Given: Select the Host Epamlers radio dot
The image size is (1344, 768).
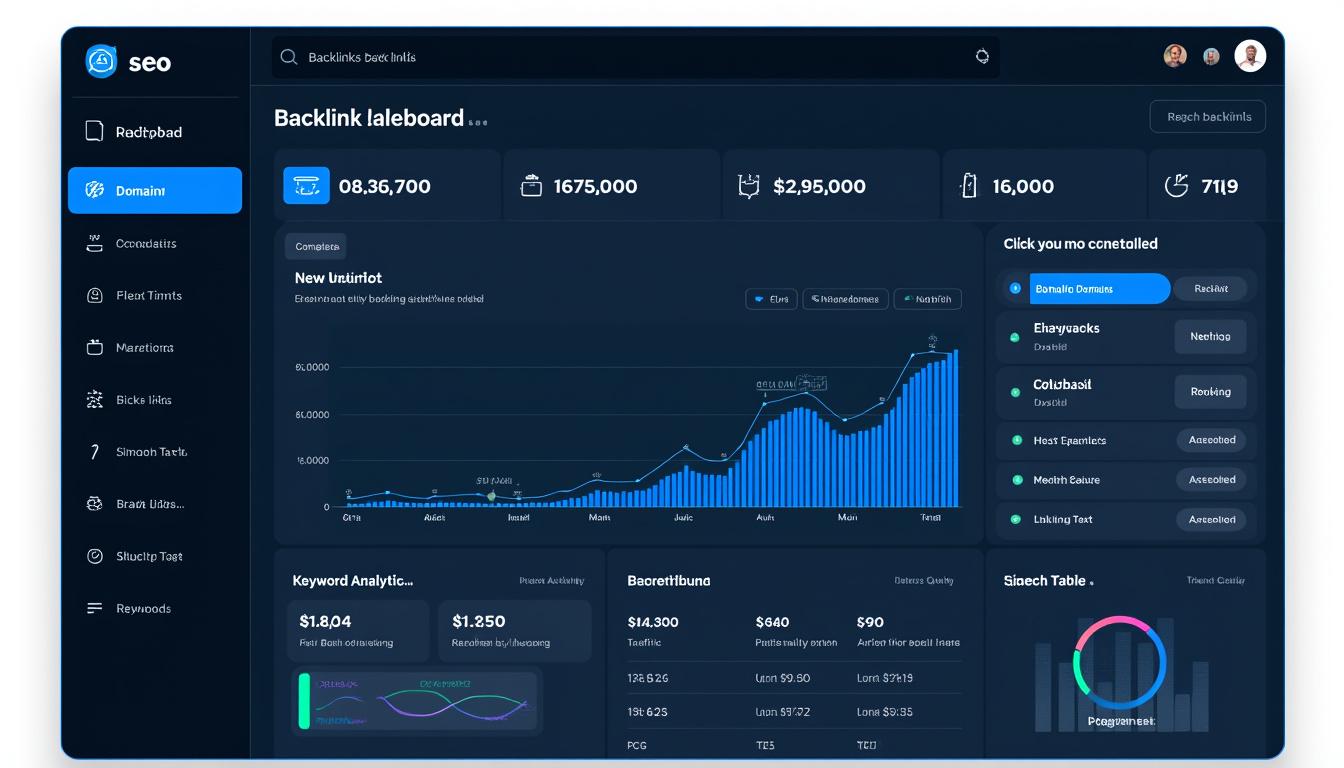Looking at the screenshot, I should pyautogui.click(x=1017, y=440).
